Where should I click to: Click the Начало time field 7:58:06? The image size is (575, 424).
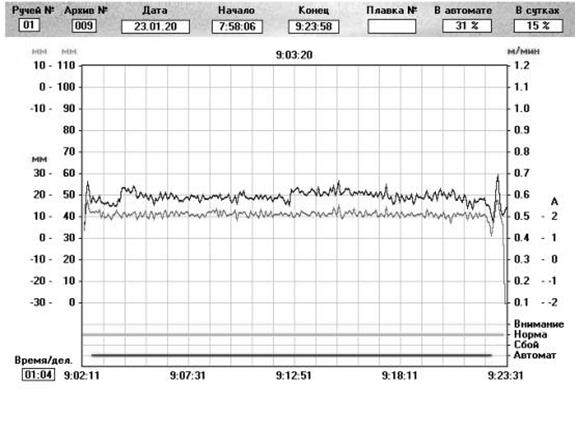pyautogui.click(x=237, y=27)
